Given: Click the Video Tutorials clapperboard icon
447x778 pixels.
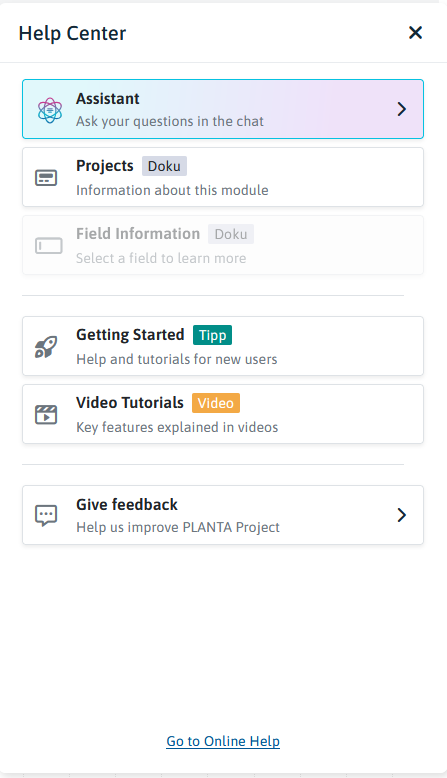Looking at the screenshot, I should pos(46,414).
